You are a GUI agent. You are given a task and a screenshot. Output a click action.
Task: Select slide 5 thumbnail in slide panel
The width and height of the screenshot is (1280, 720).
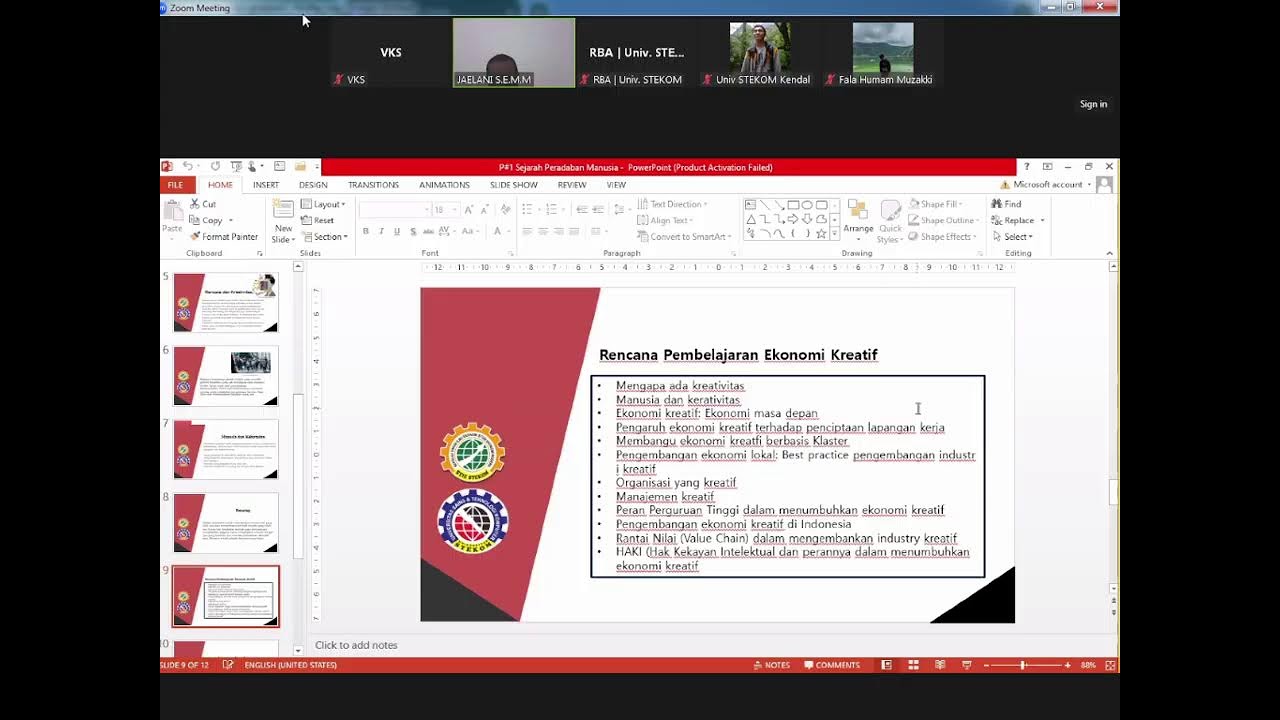[226, 302]
